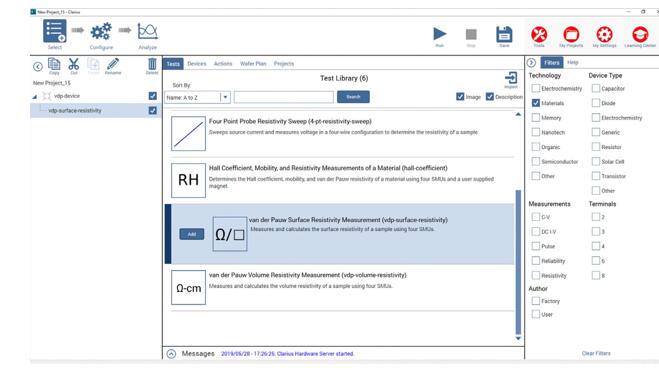Open the Filters tab
Screen dimensions: 659x371
tap(552, 63)
